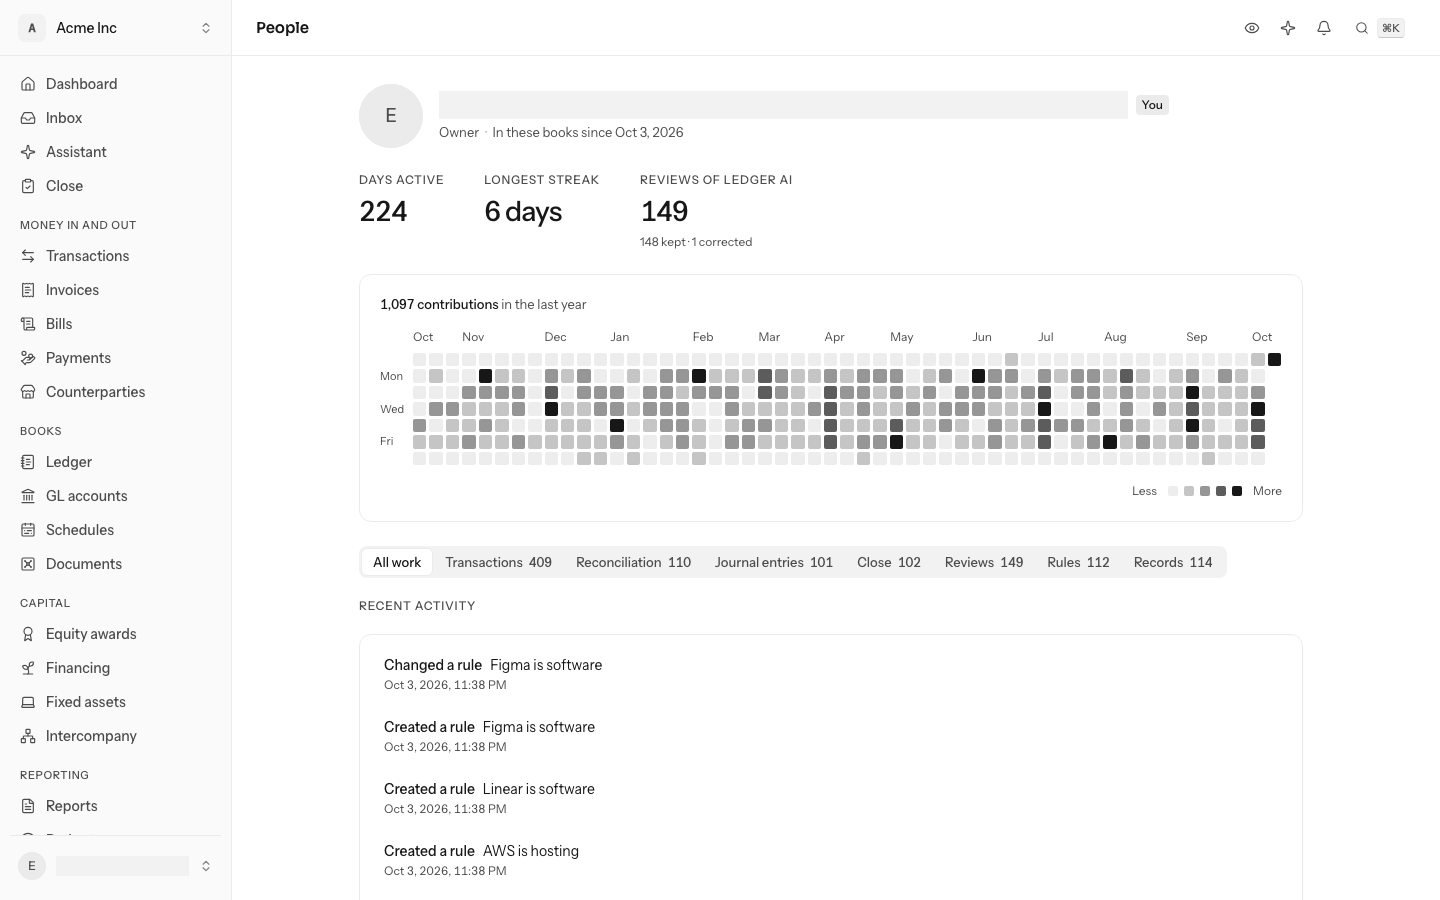Open the Dashboard home icon
Viewport: 1440px width, 900px height.
(28, 84)
